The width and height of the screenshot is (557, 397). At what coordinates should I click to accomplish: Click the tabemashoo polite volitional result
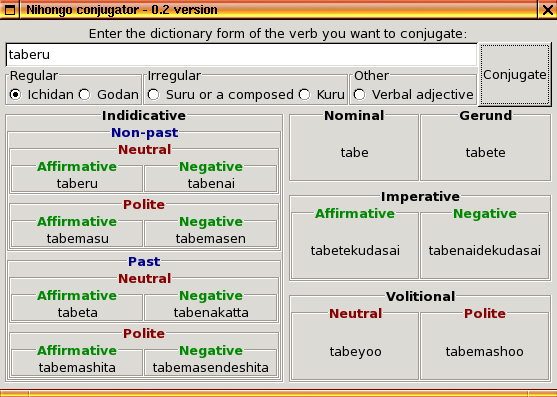point(485,352)
